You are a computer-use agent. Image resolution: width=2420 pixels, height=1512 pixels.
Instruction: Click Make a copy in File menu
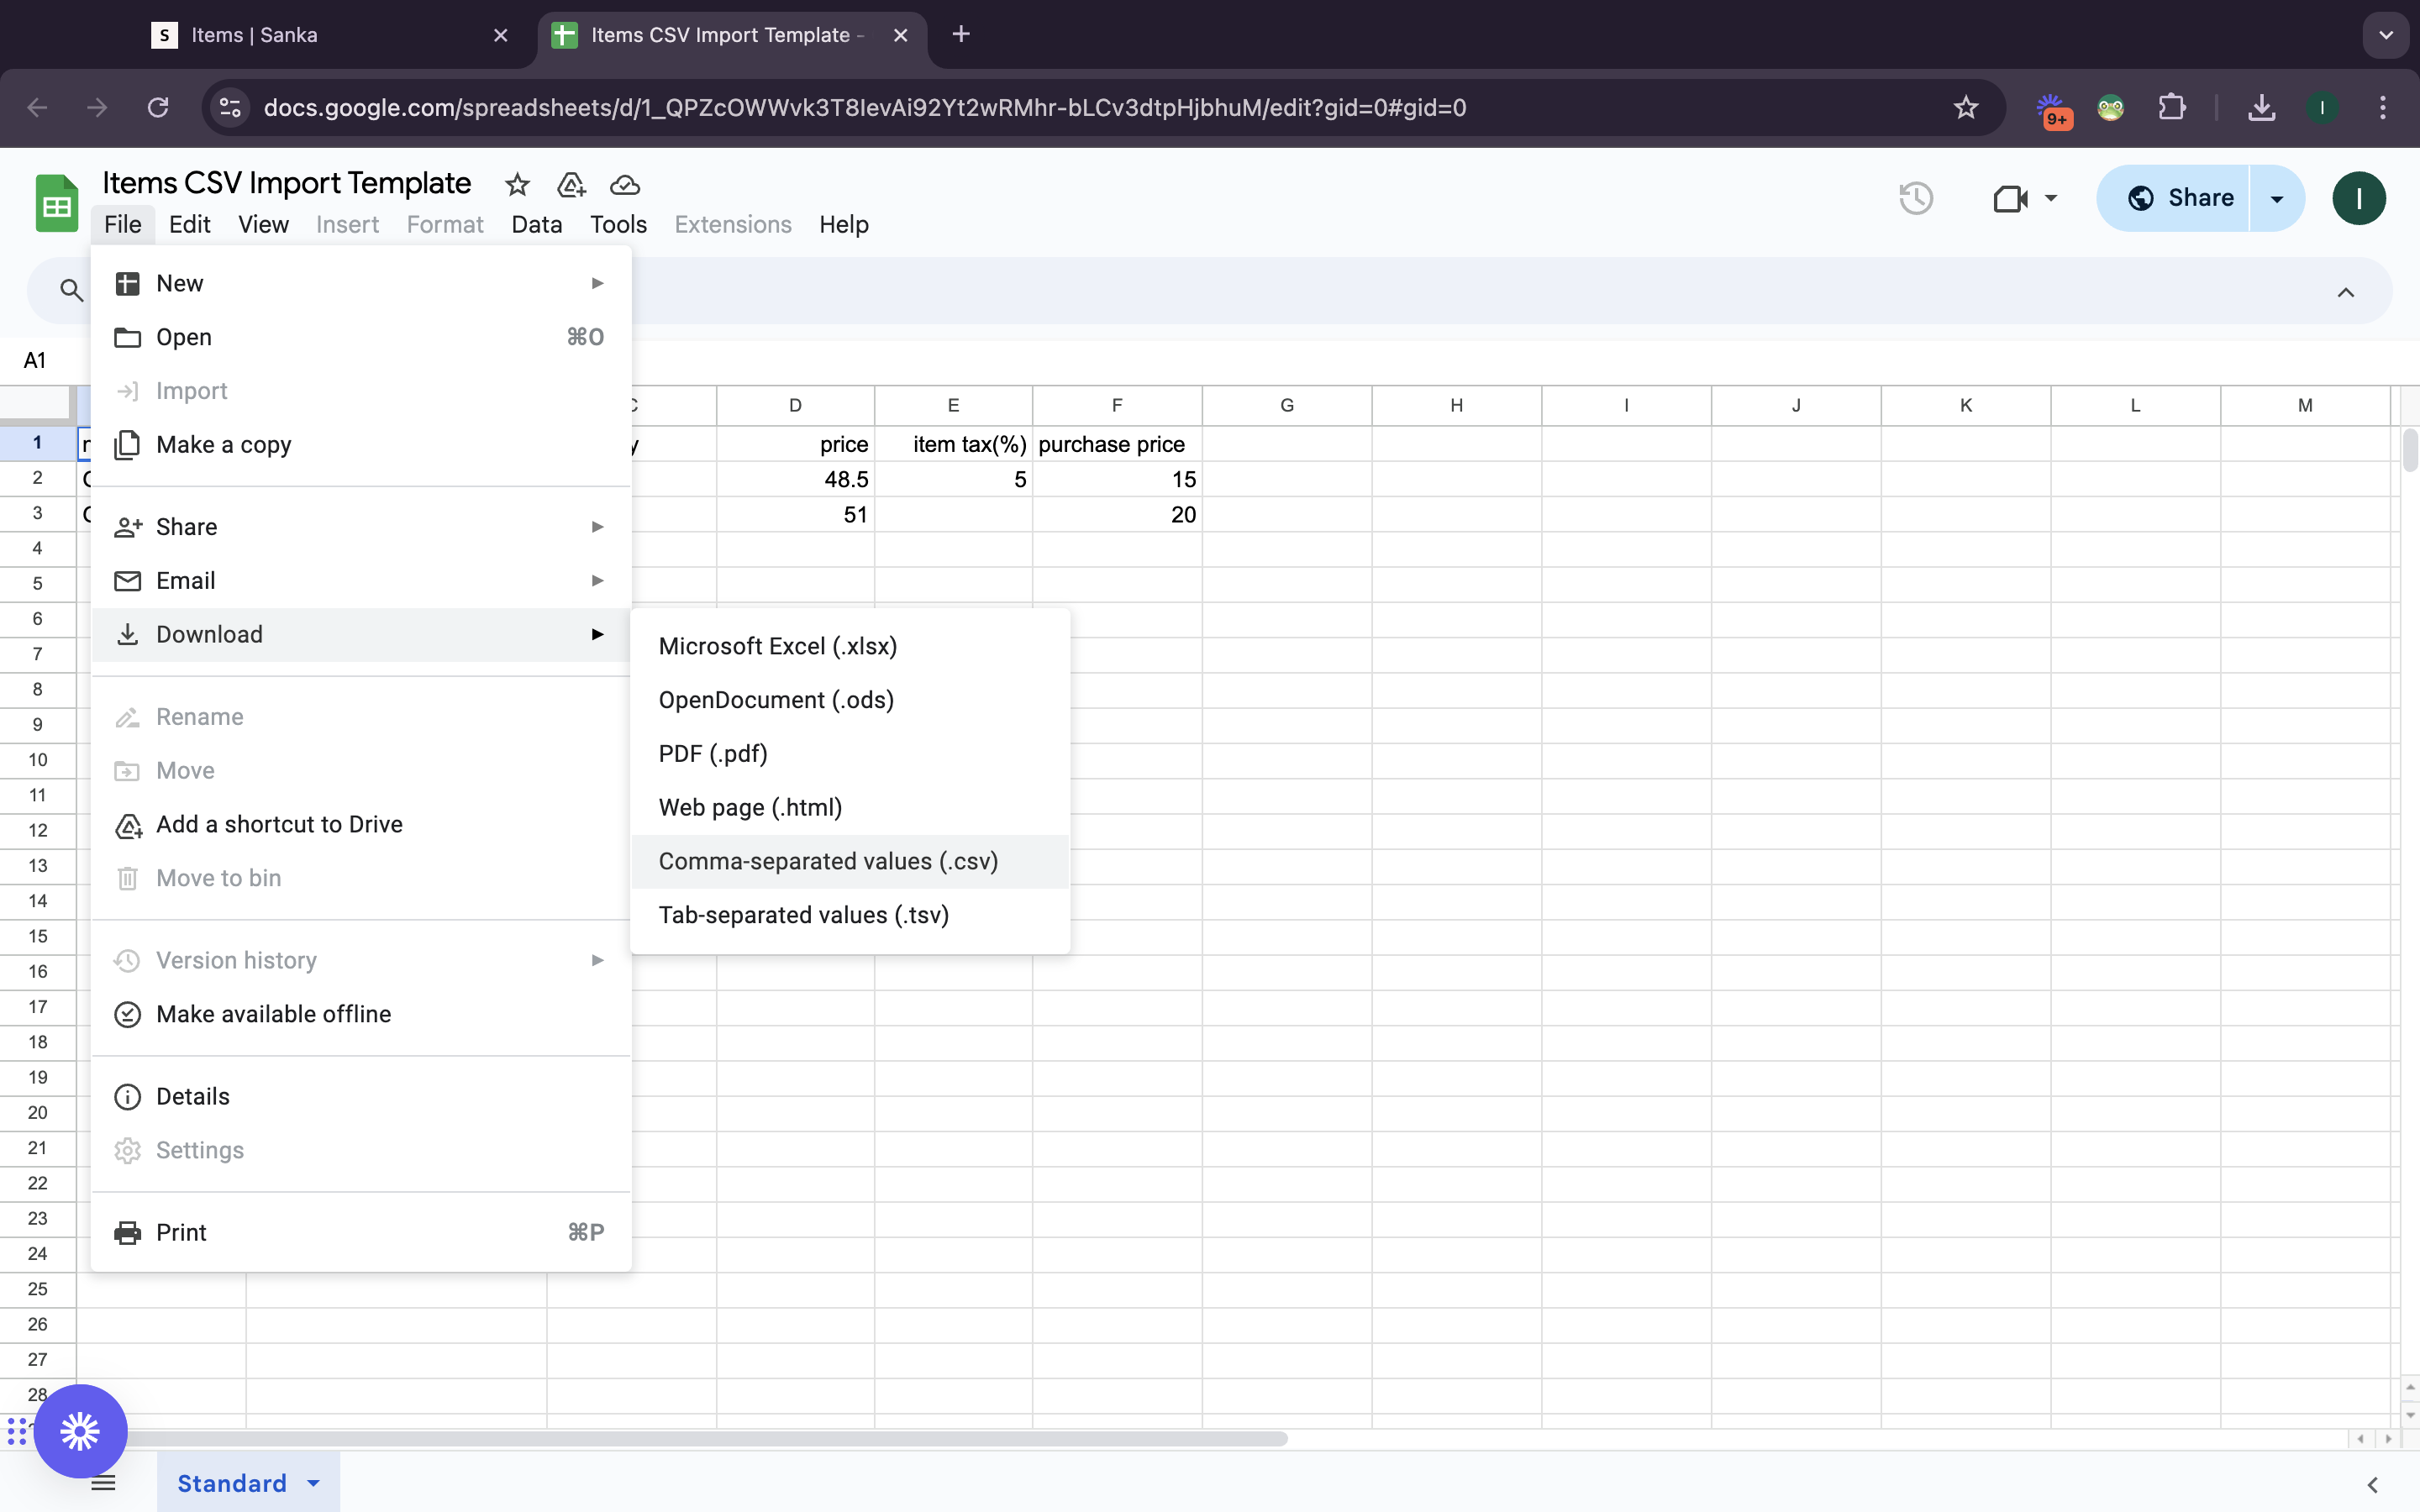(x=223, y=444)
